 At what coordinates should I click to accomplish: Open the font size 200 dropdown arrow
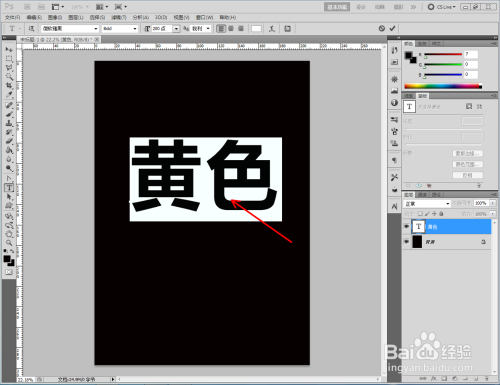[x=176, y=29]
